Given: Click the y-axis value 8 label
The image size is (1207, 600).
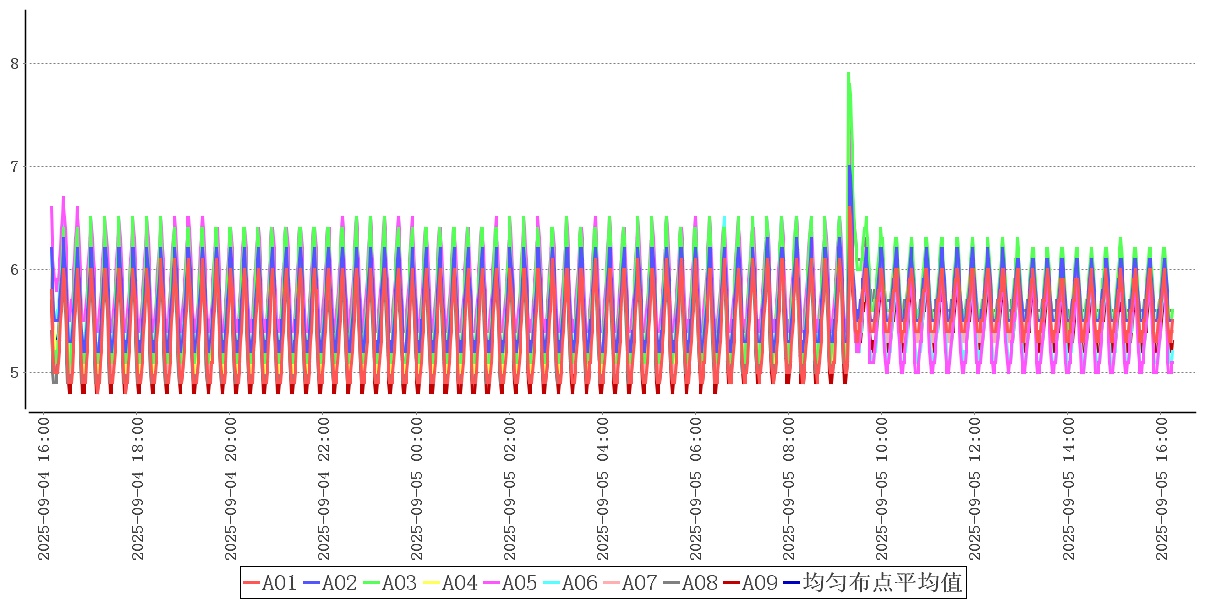Looking at the screenshot, I should click(14, 64).
